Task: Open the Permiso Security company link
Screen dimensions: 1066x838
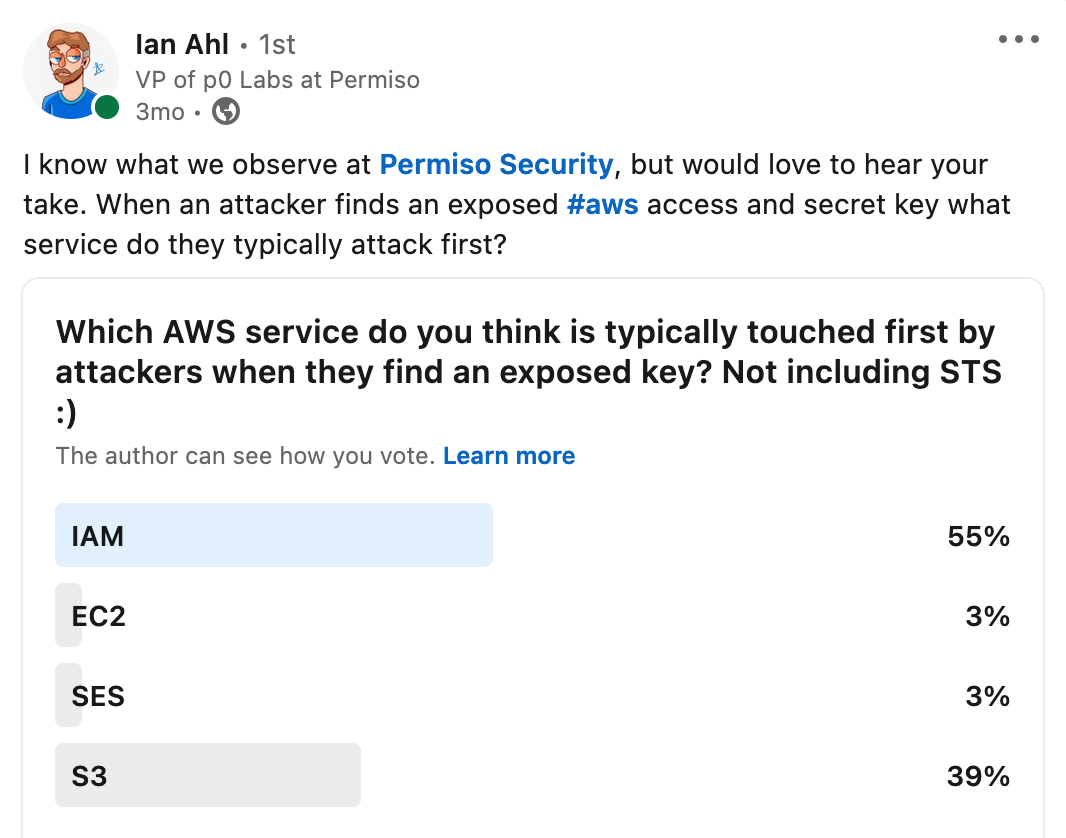Action: coord(496,164)
